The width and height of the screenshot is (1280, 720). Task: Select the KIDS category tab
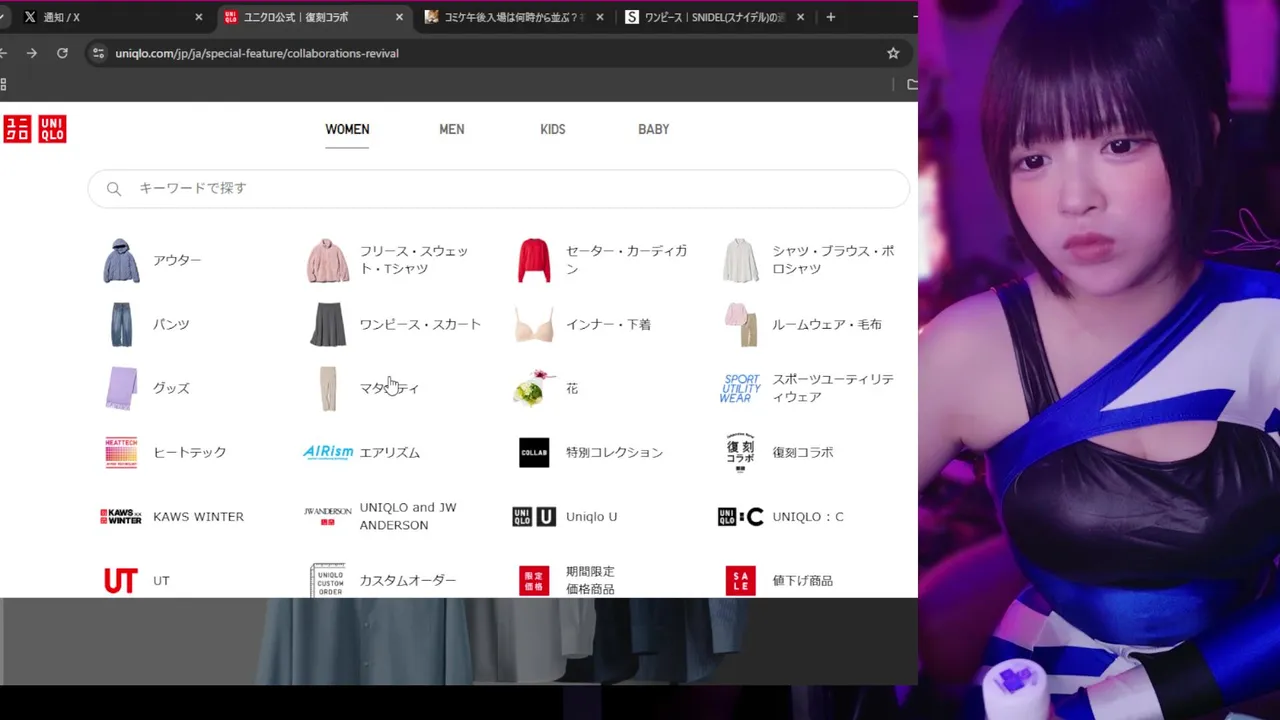pos(553,129)
